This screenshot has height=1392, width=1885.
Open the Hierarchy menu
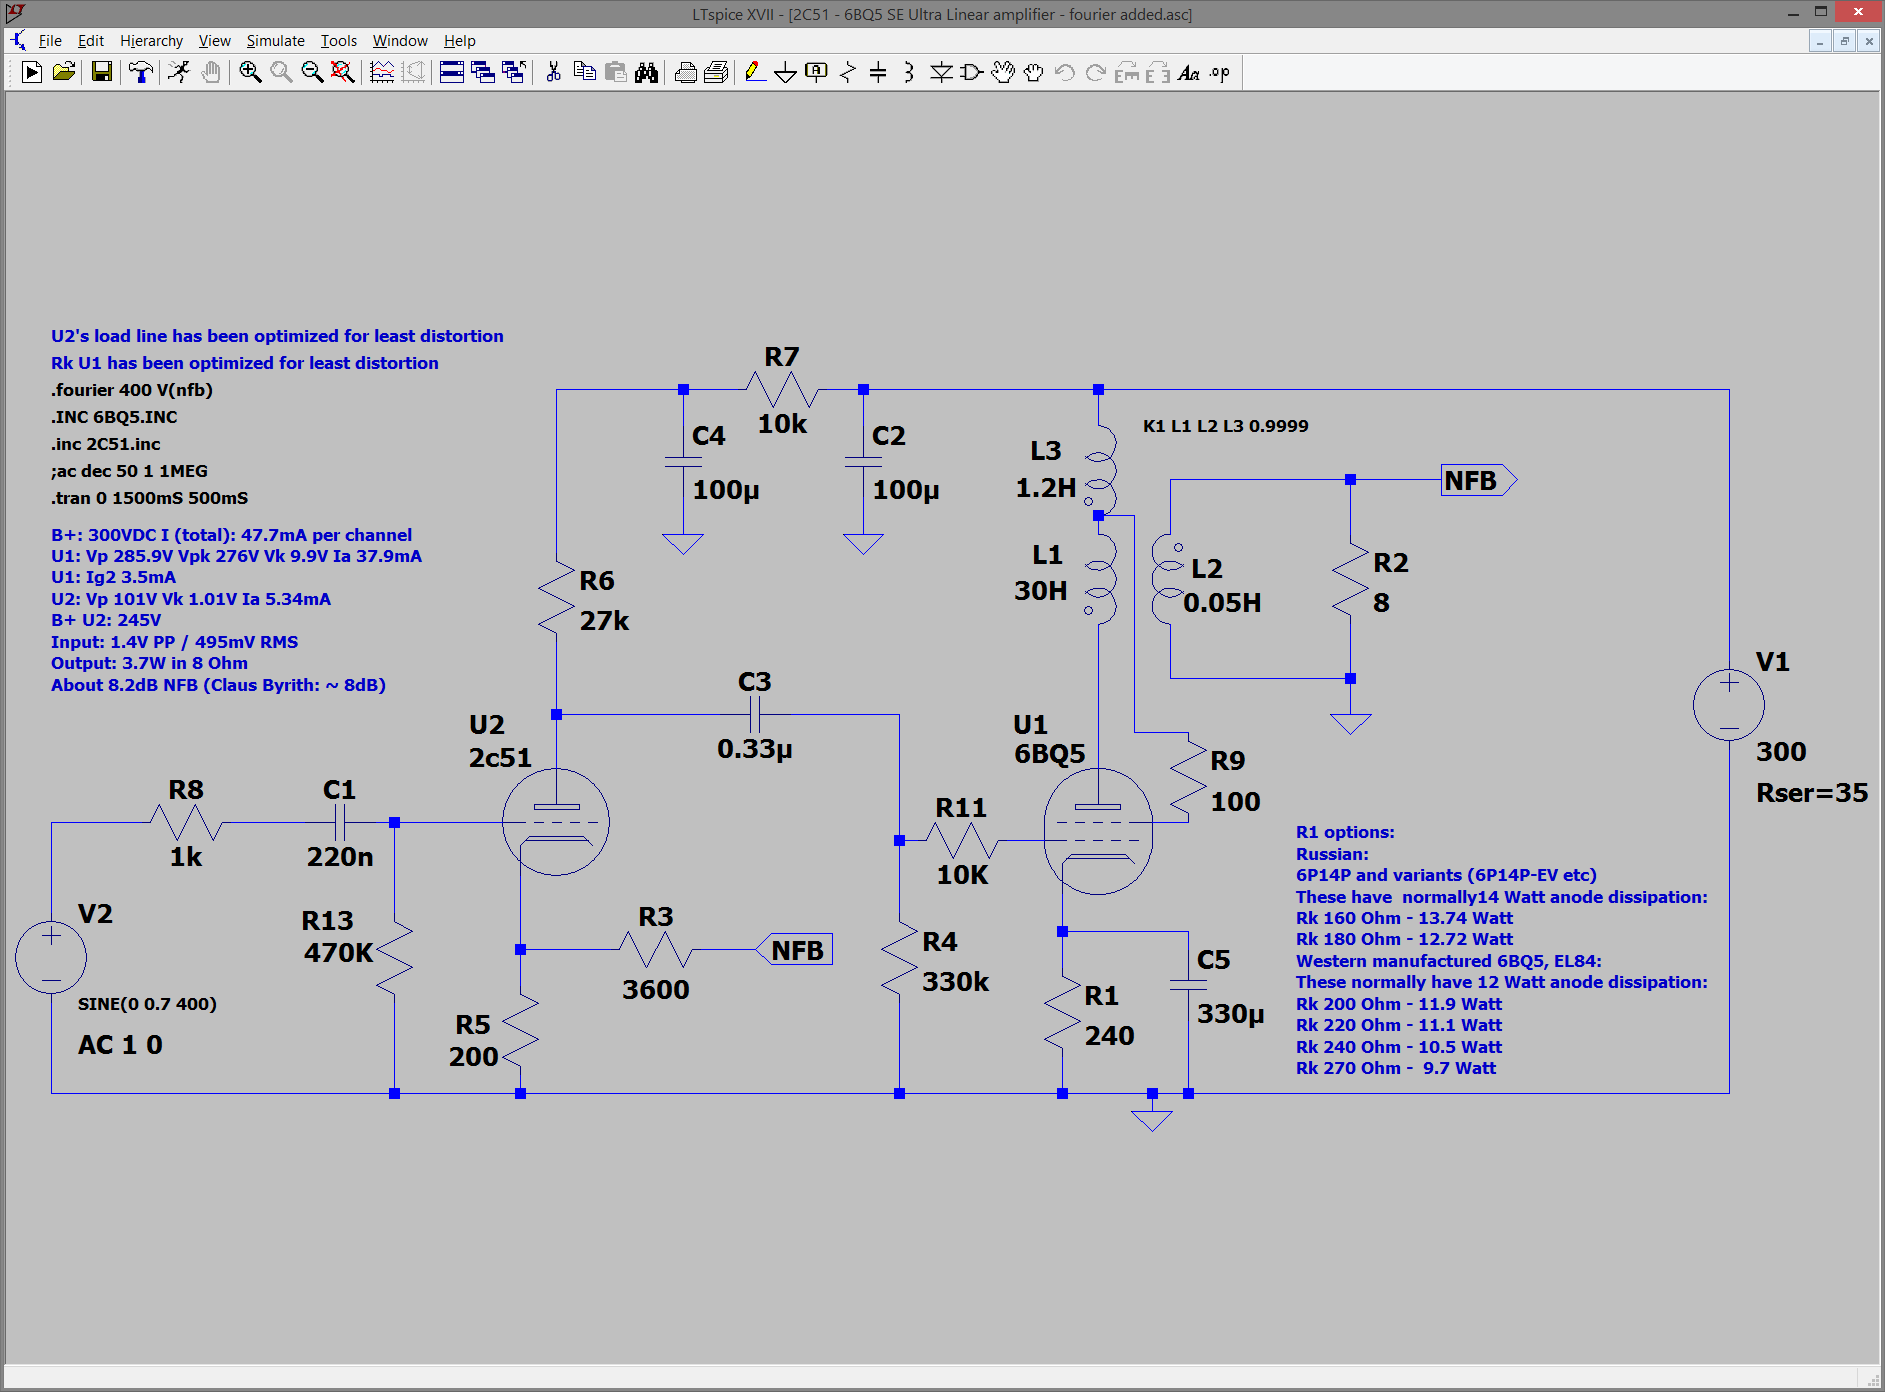[x=152, y=41]
